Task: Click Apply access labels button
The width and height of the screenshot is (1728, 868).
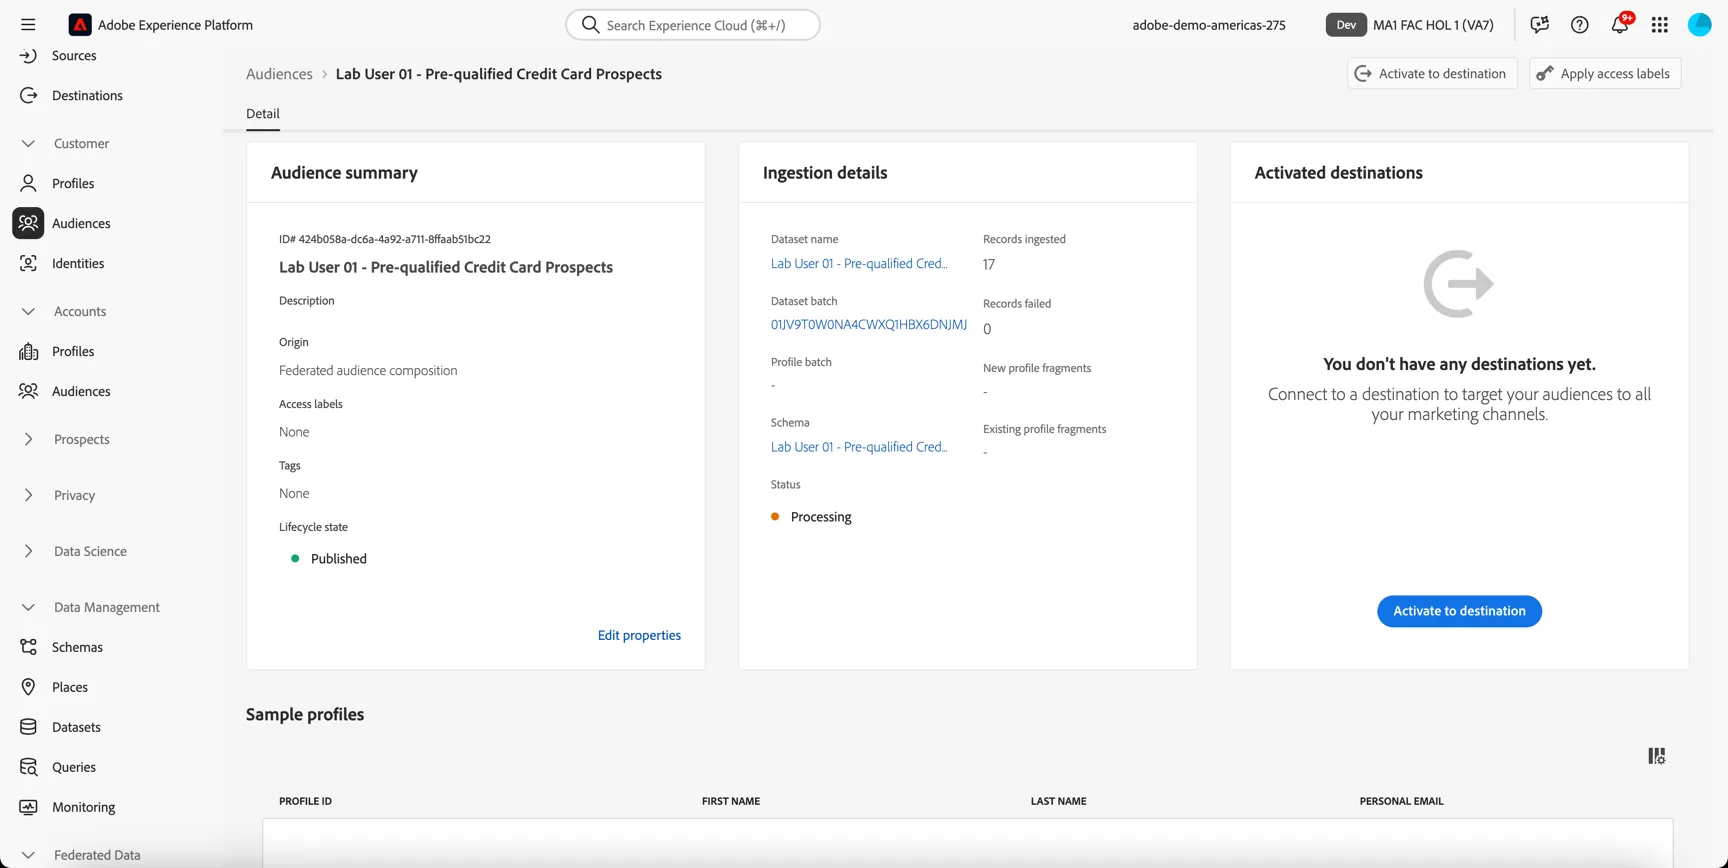Action: (x=1605, y=73)
